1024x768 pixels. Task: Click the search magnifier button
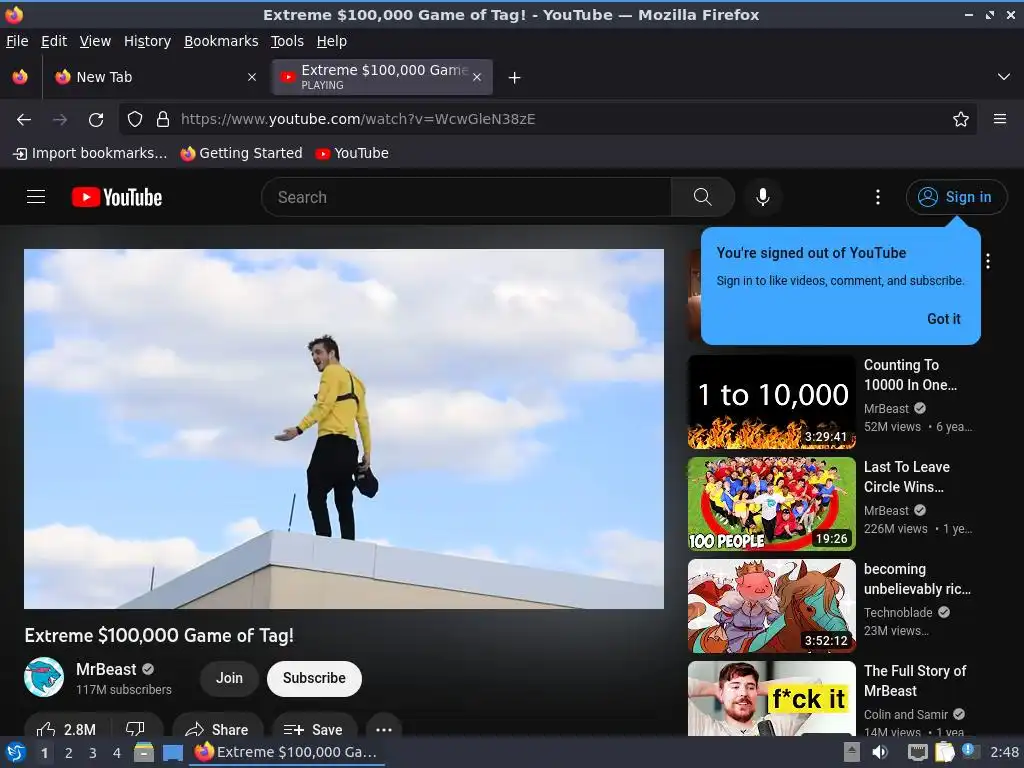[x=703, y=197]
